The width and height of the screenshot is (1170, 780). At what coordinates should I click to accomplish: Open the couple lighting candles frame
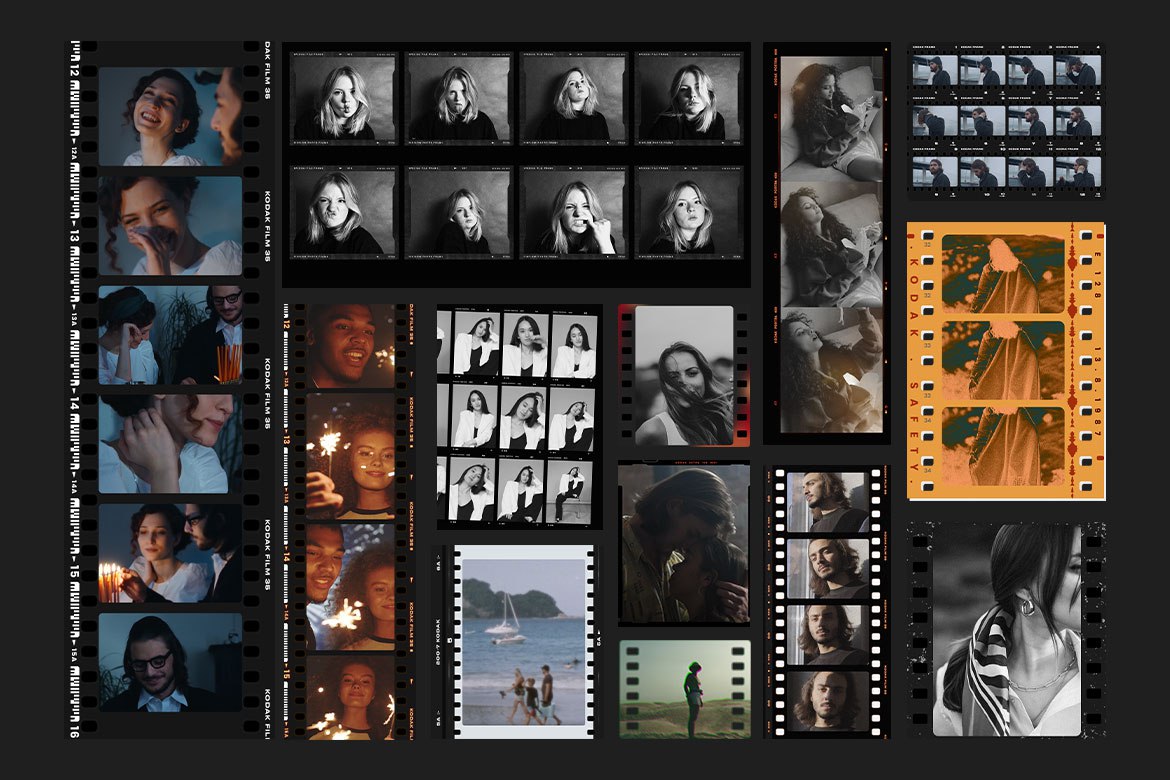(170, 553)
